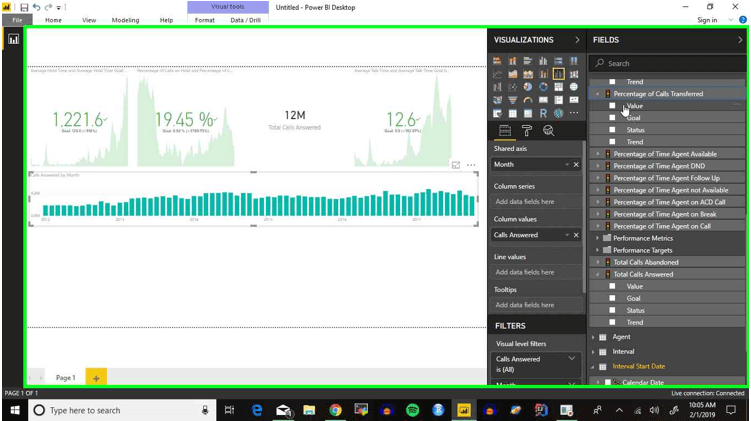Open the File menu

[x=17, y=20]
